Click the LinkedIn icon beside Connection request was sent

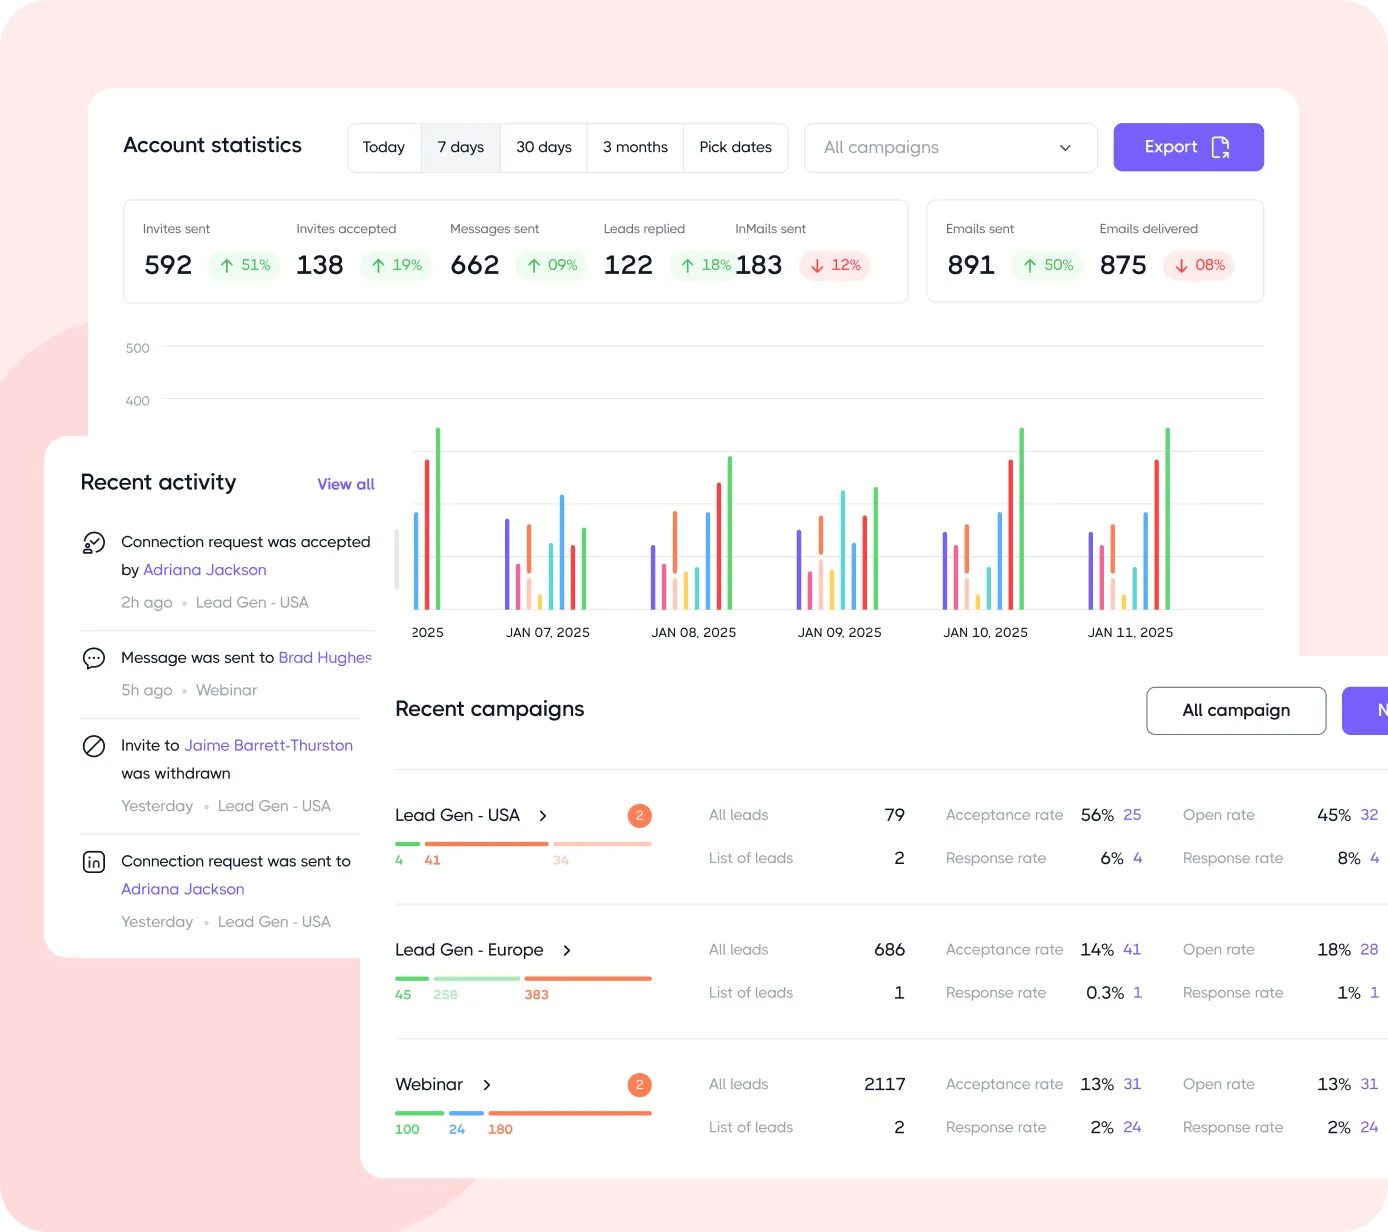click(94, 862)
